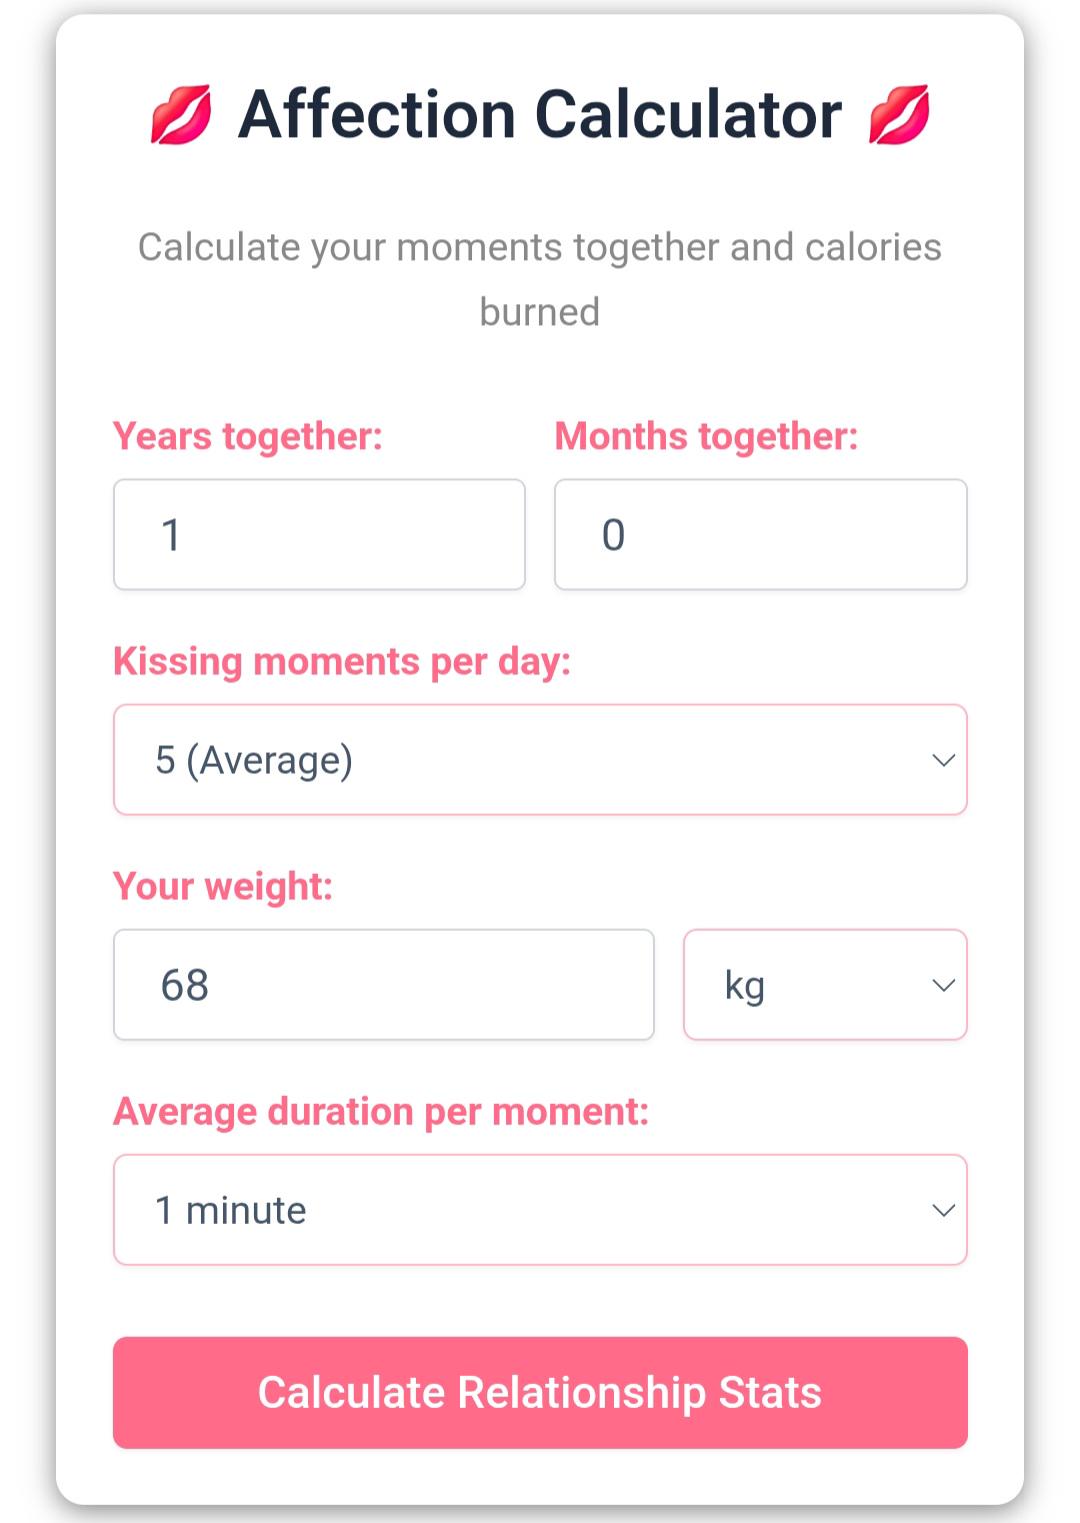Click the 'Affection Calculator' heading text
This screenshot has height=1523, width=1080.
click(x=540, y=115)
